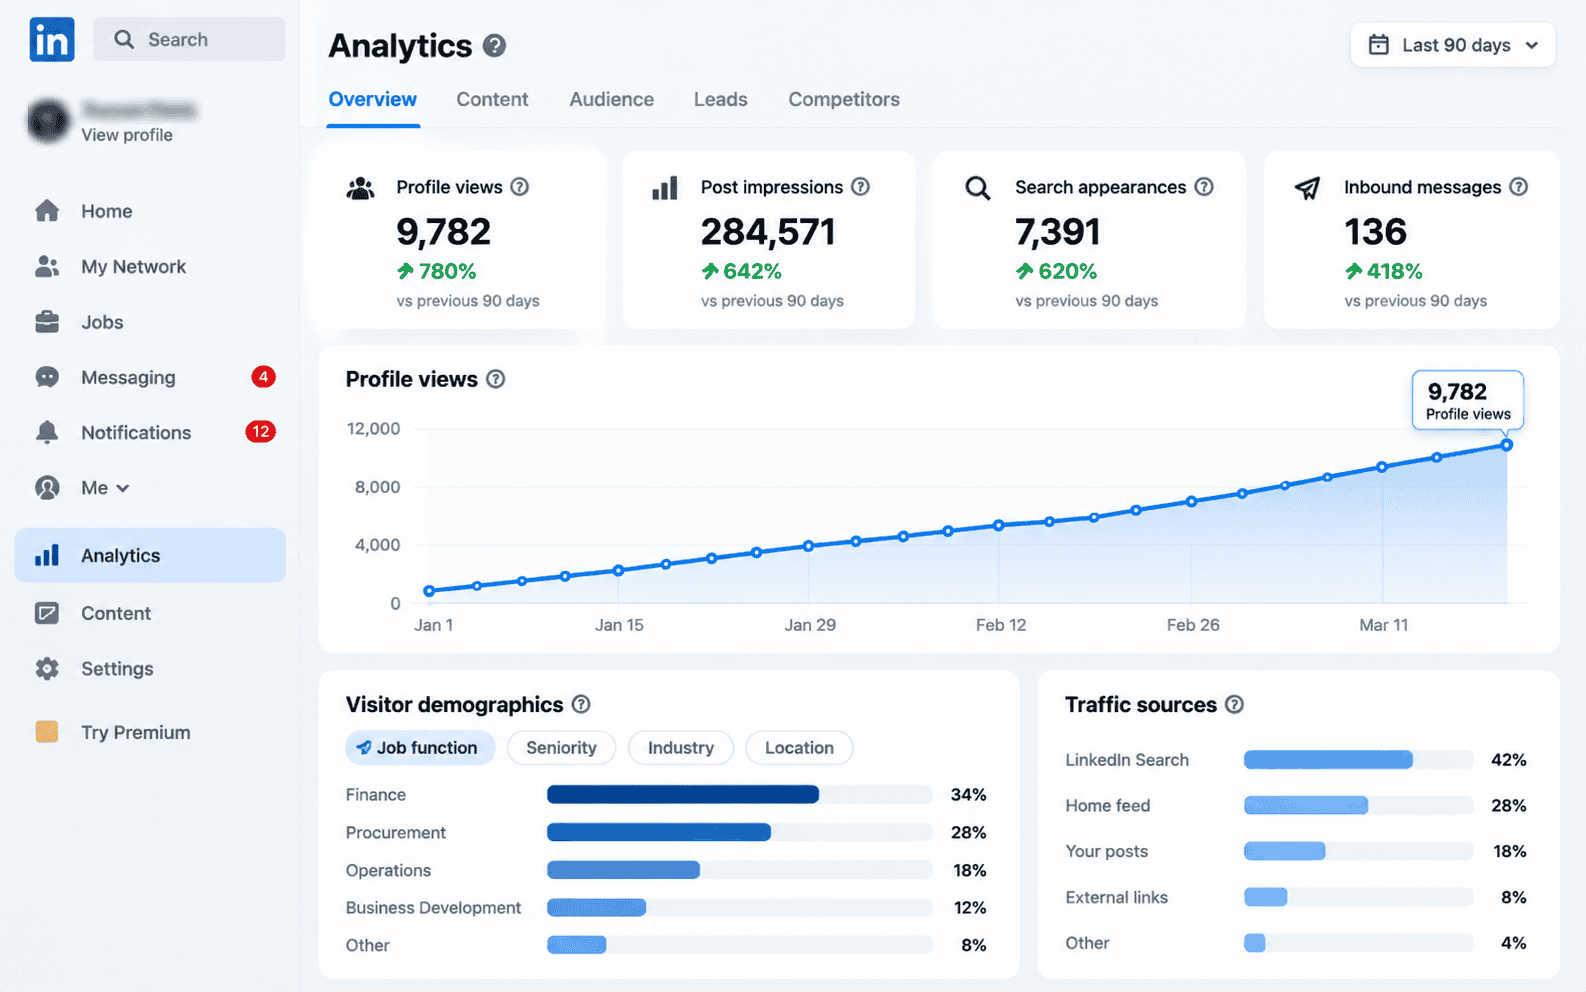Click the magnifier icon on Search appearances card

tap(977, 188)
